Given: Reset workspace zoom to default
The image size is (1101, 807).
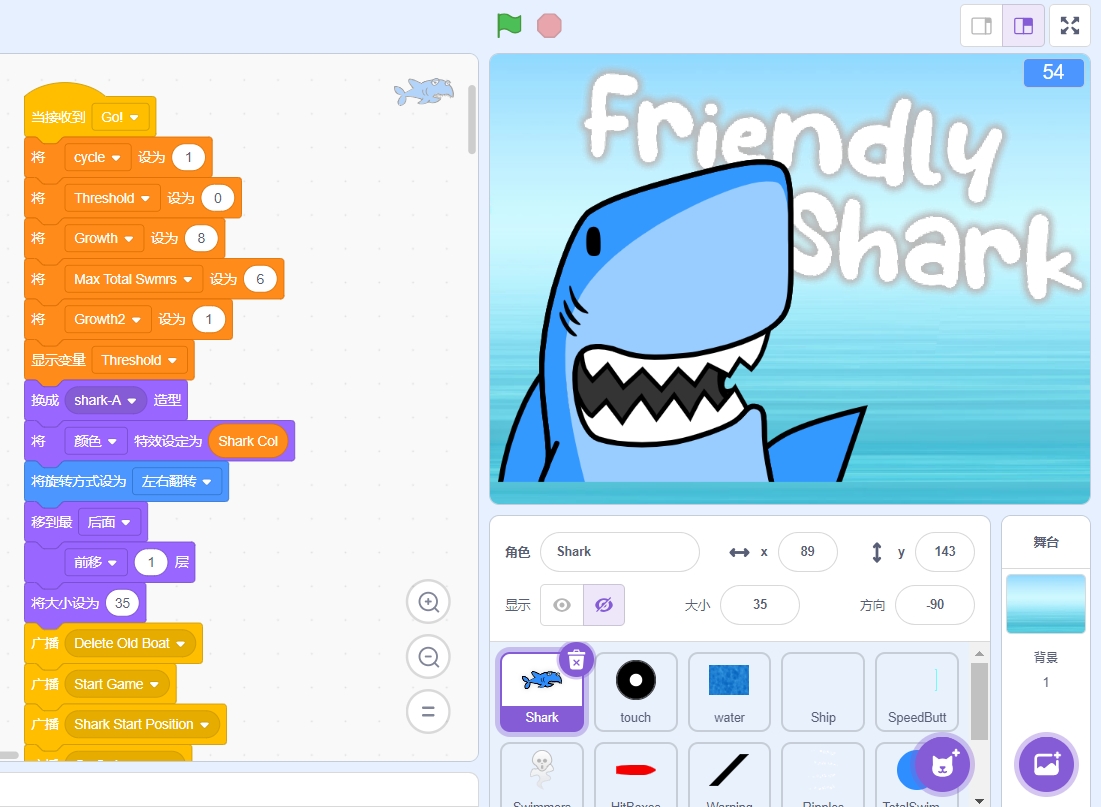Looking at the screenshot, I should (428, 712).
